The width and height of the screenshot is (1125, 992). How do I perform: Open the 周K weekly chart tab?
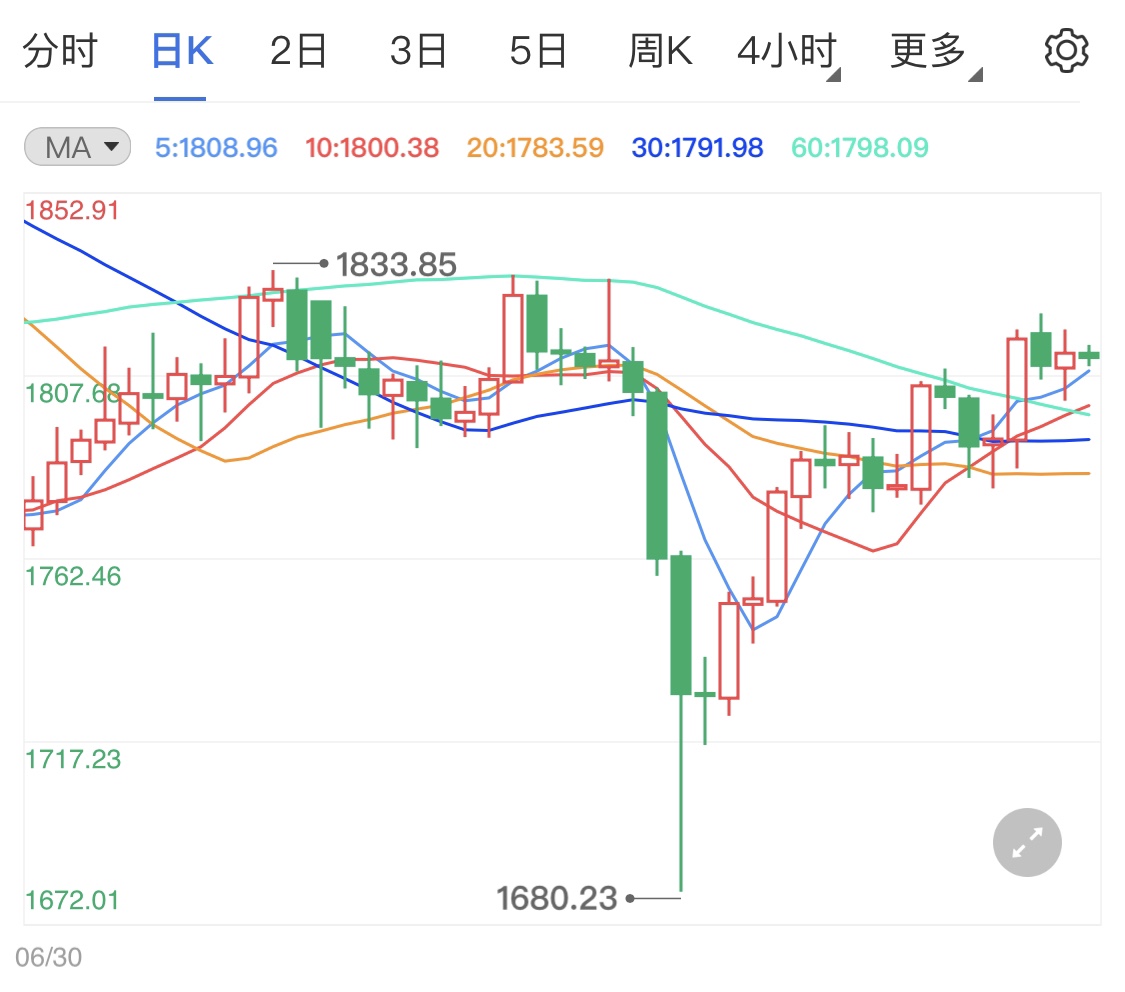point(661,50)
